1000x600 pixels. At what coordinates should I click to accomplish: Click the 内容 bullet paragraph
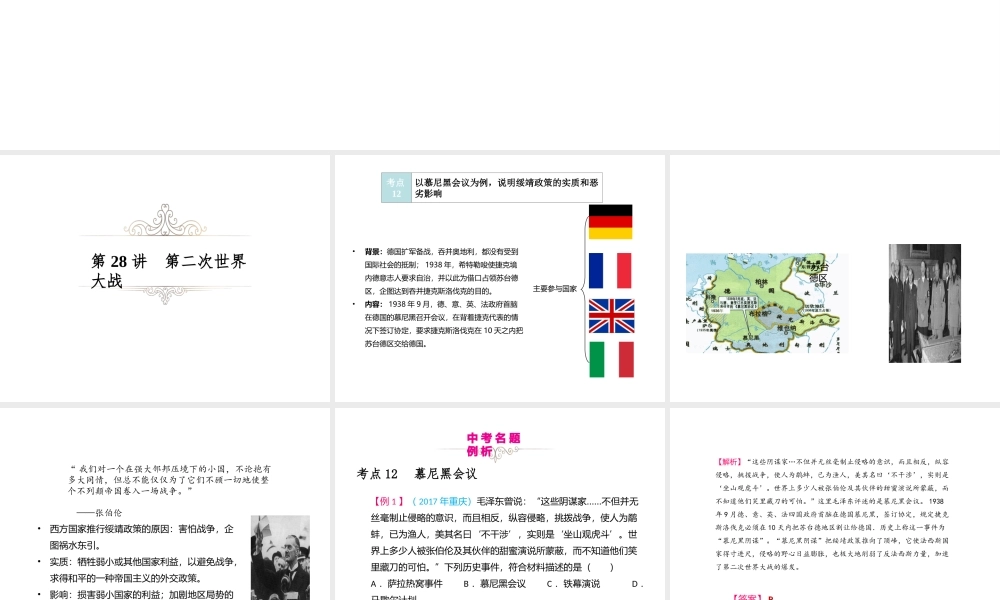[443, 324]
